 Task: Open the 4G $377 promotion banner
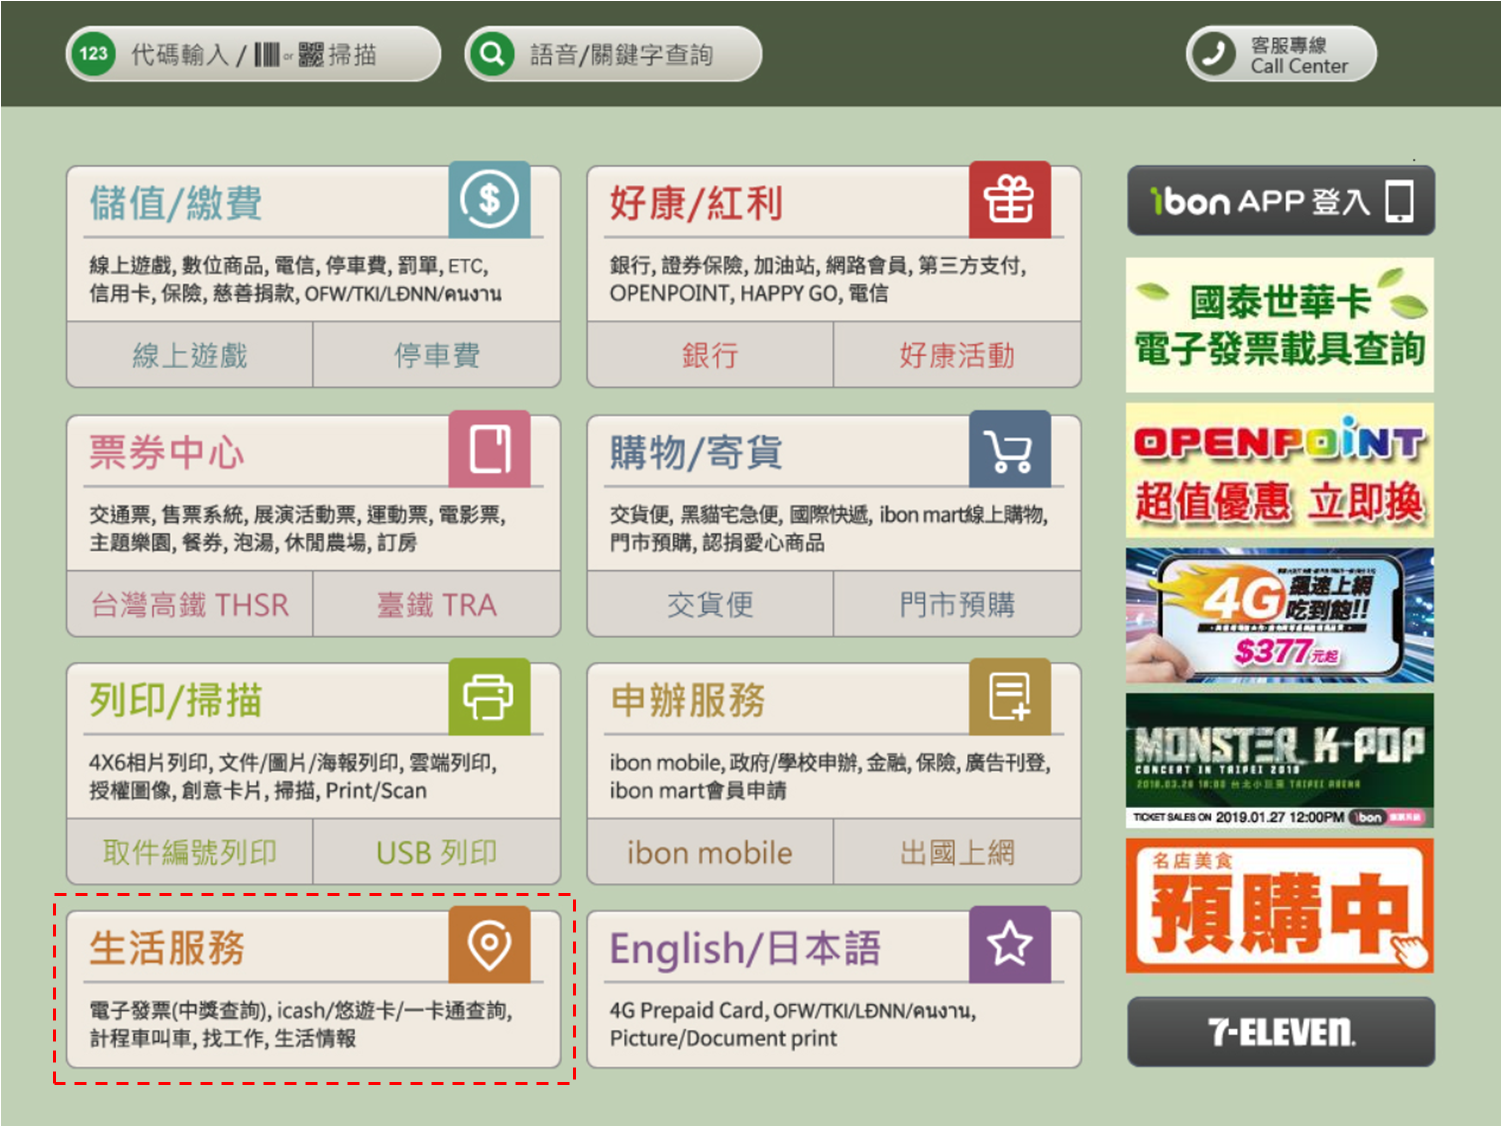coord(1280,615)
